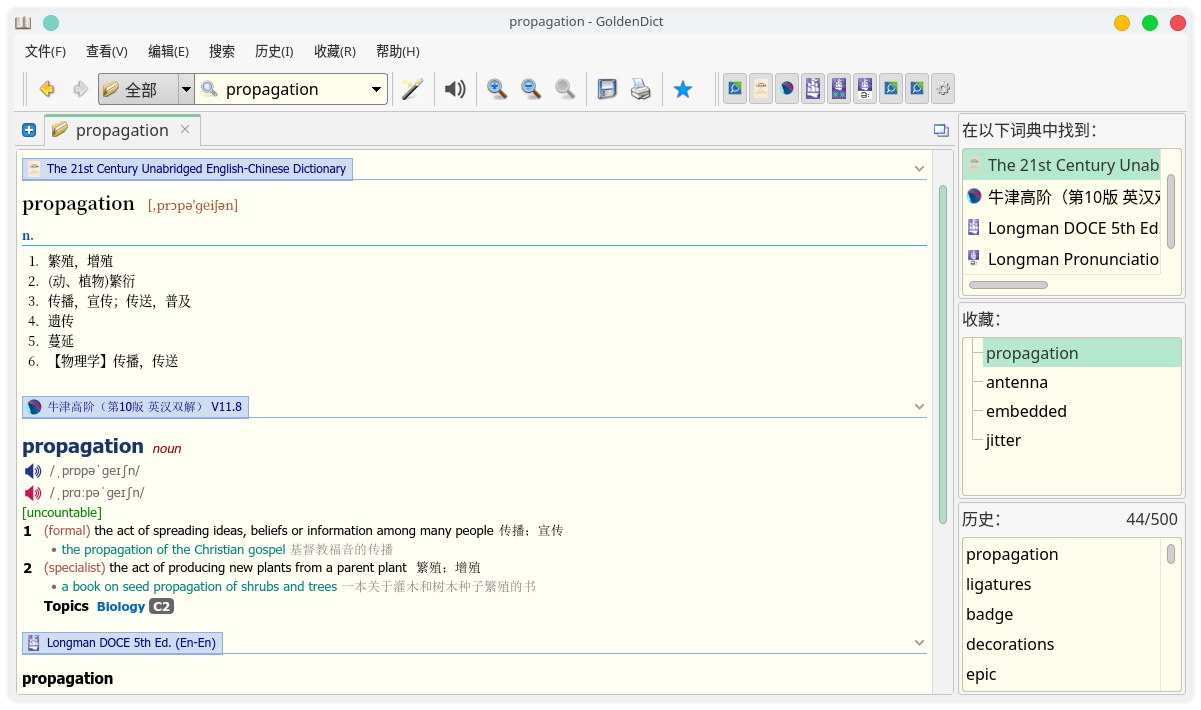
Task: Open the 帮助(H) menu
Action: tap(397, 52)
